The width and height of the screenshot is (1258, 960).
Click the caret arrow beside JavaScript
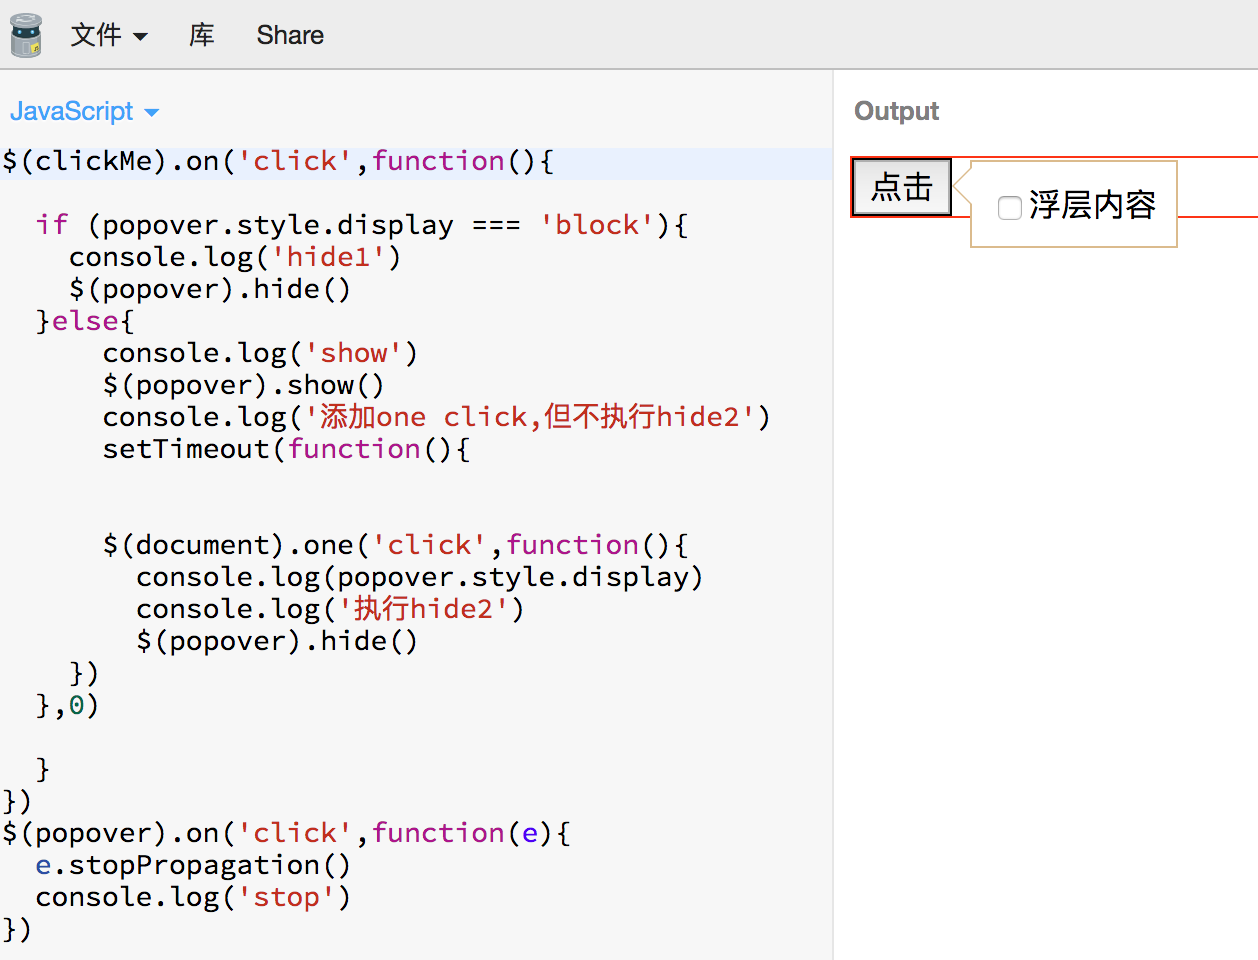point(152,113)
